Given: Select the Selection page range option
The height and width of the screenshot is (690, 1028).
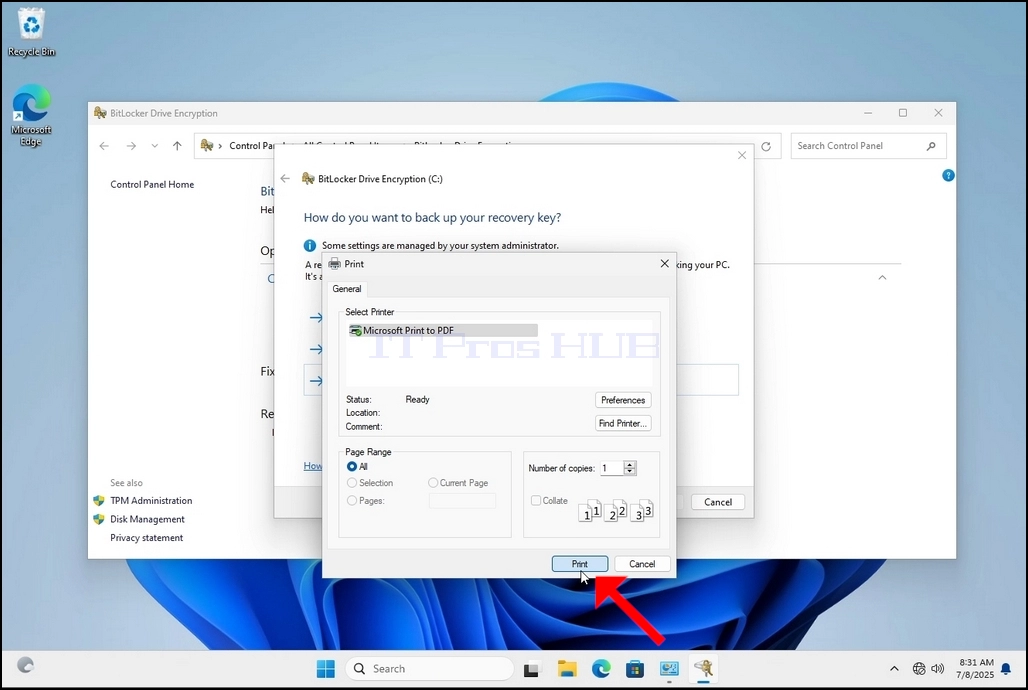Looking at the screenshot, I should pyautogui.click(x=370, y=483).
